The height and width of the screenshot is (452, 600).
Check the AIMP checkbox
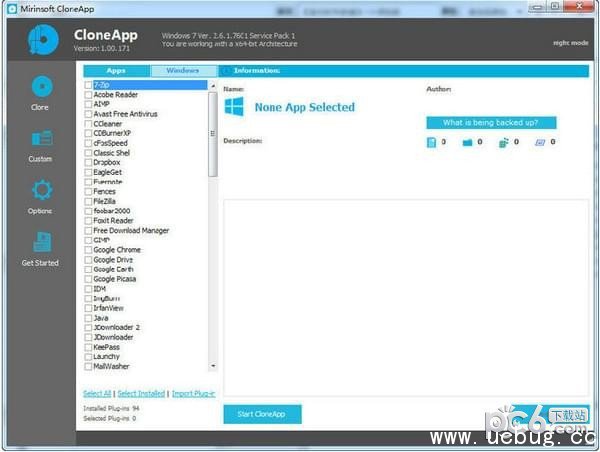tap(88, 104)
